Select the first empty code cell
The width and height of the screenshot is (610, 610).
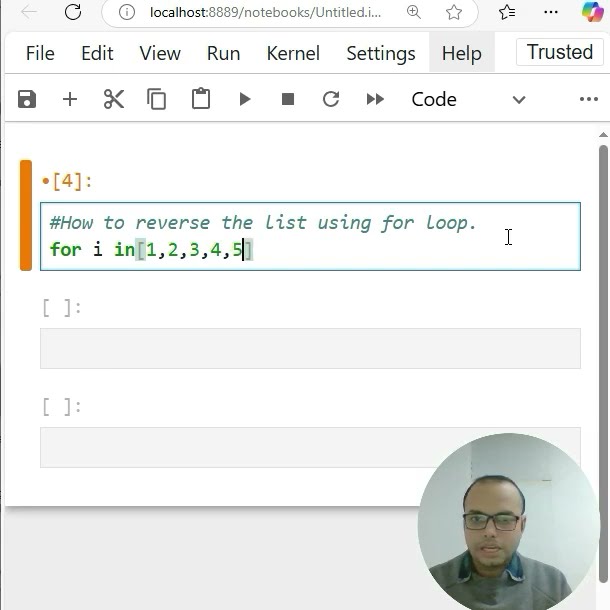(310, 348)
